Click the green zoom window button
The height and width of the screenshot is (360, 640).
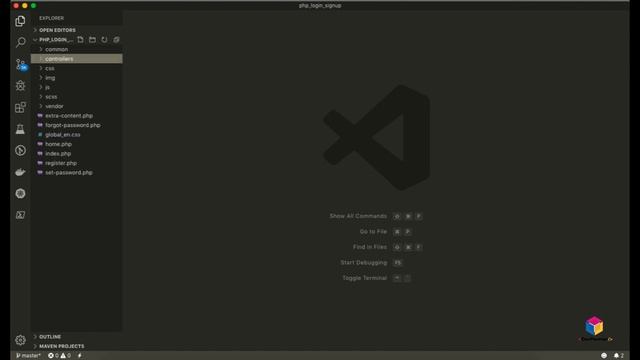[33, 6]
